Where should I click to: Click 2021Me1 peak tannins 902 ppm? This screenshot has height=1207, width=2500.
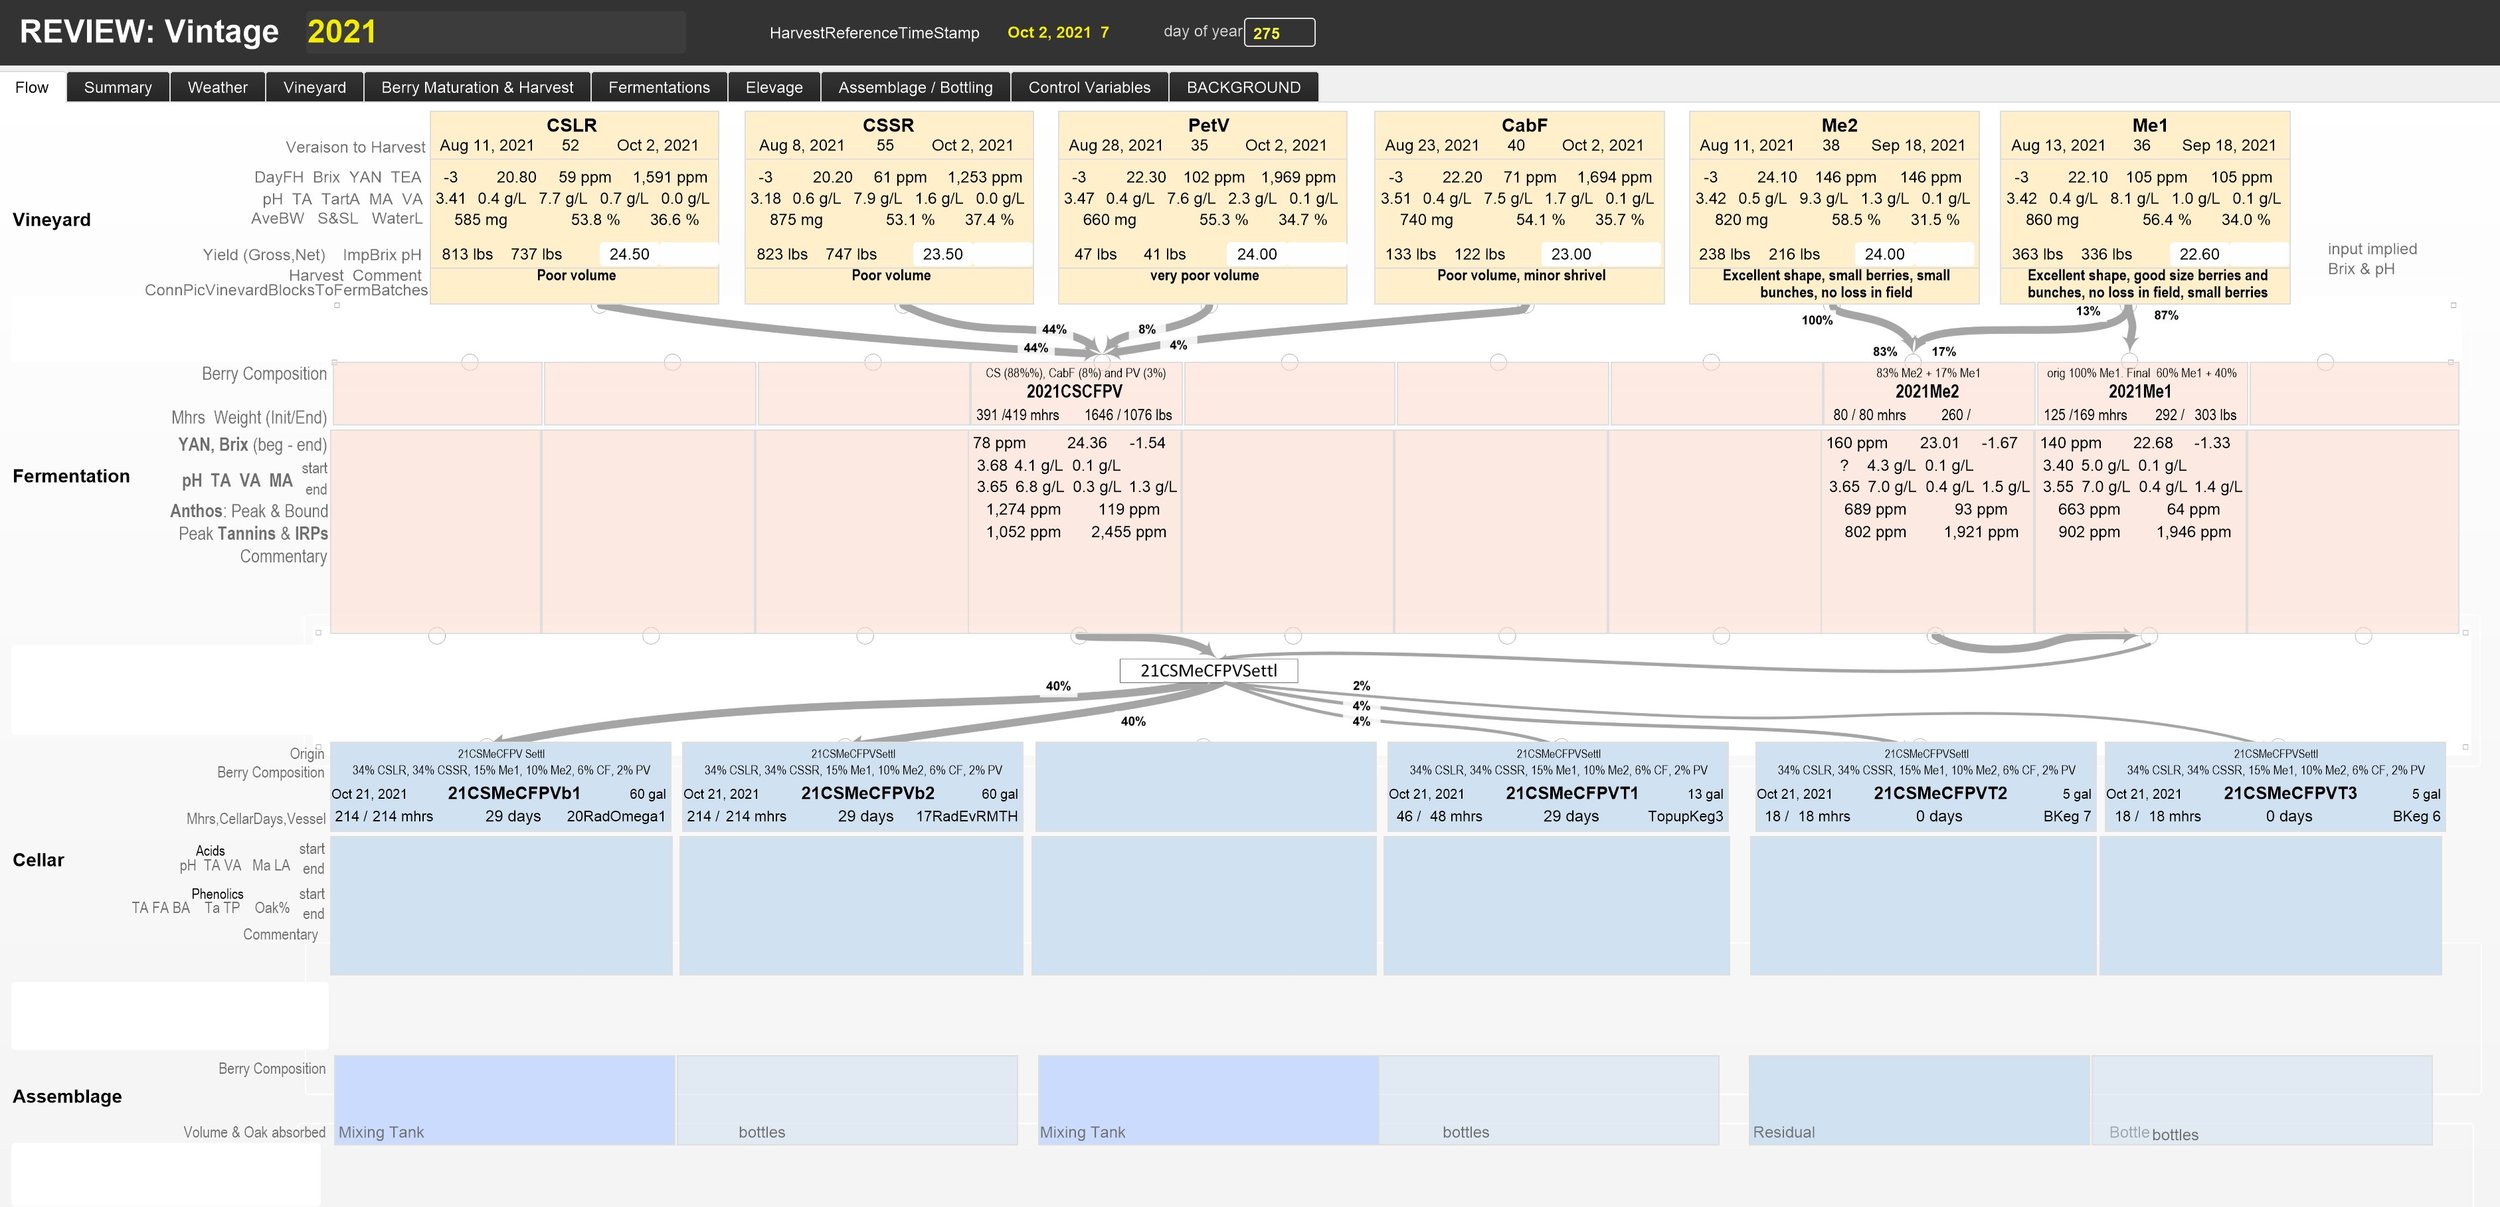2089,532
